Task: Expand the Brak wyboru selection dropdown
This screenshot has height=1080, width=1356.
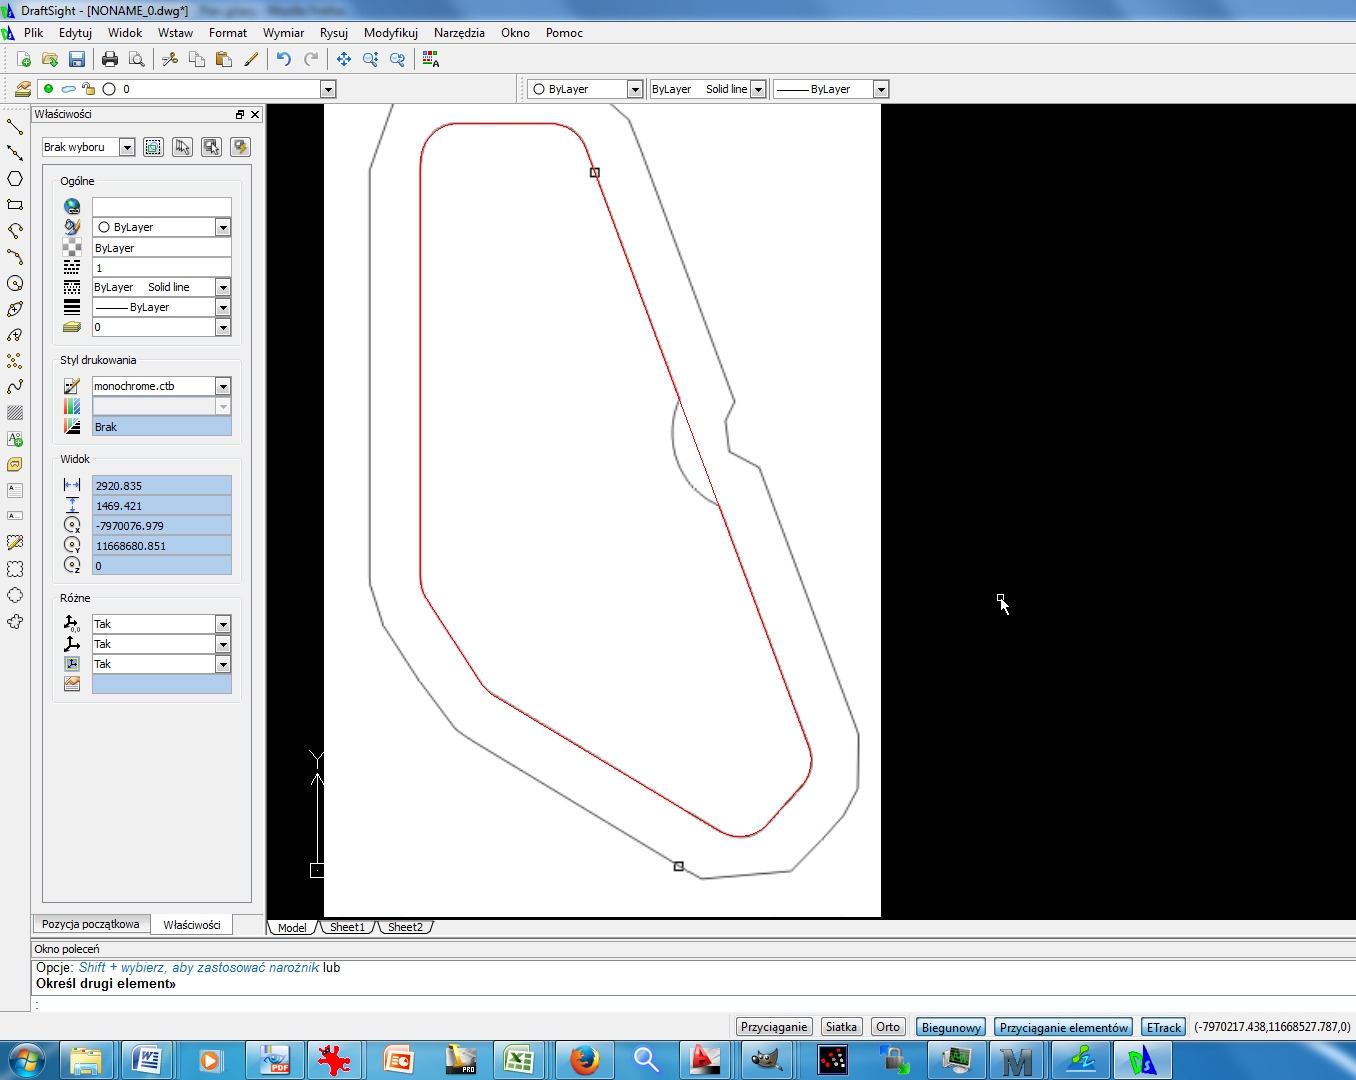Action: click(127, 147)
